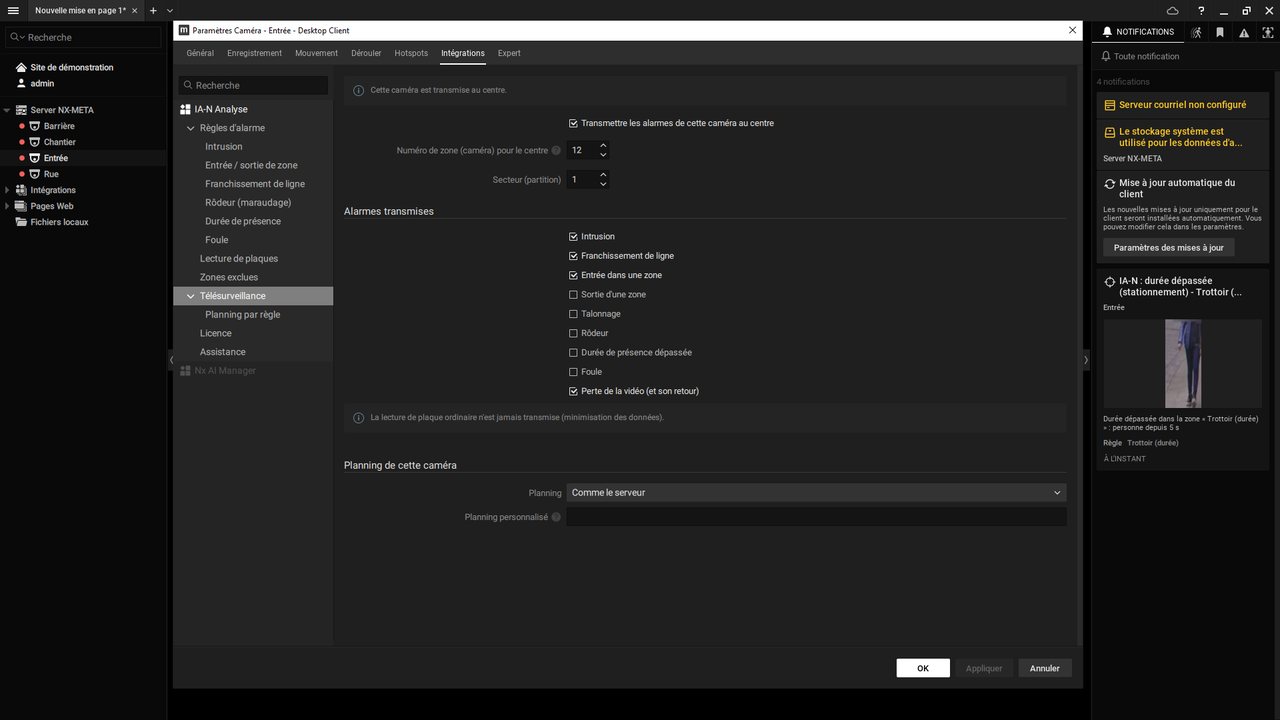
Task: Close the Nouvelle mise en page tab
Action: tap(134, 10)
